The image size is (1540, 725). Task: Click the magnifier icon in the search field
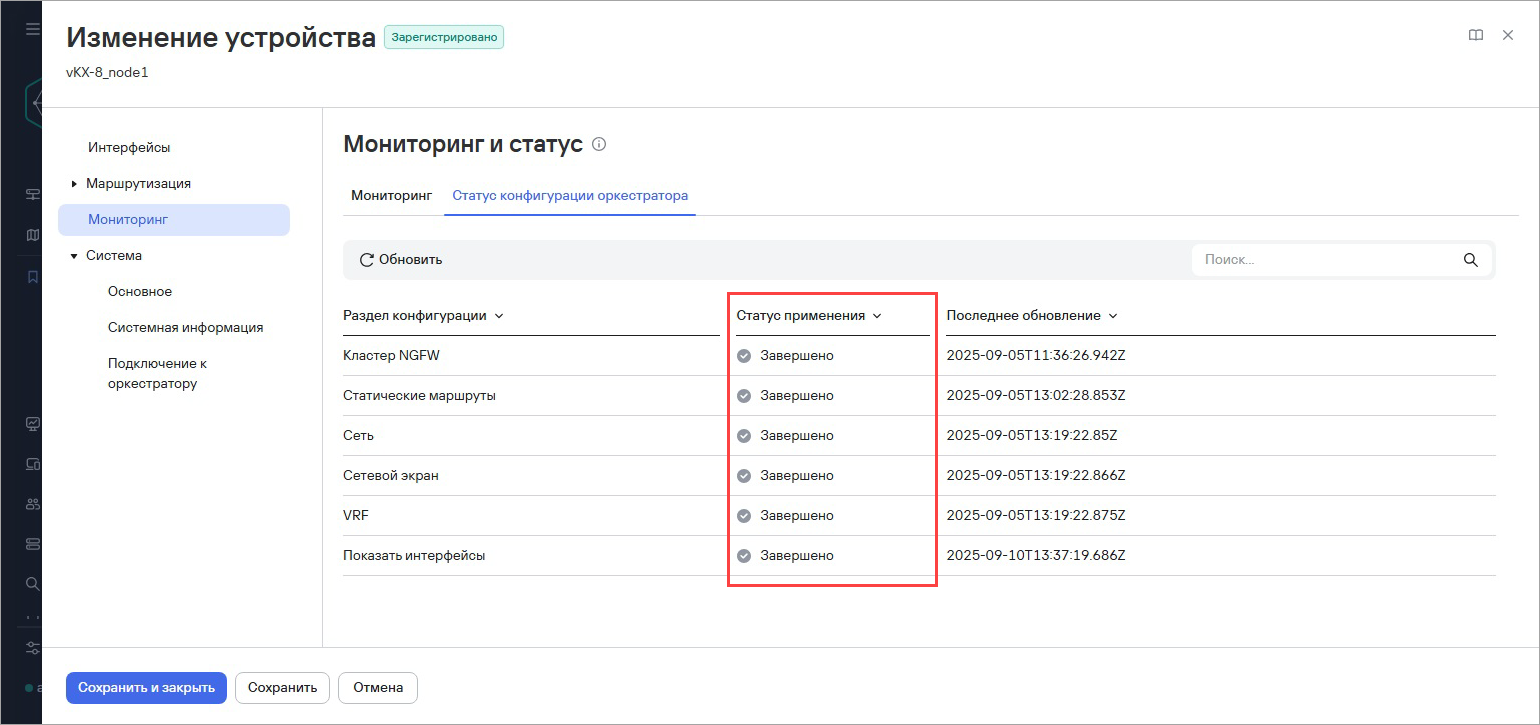pos(1470,259)
